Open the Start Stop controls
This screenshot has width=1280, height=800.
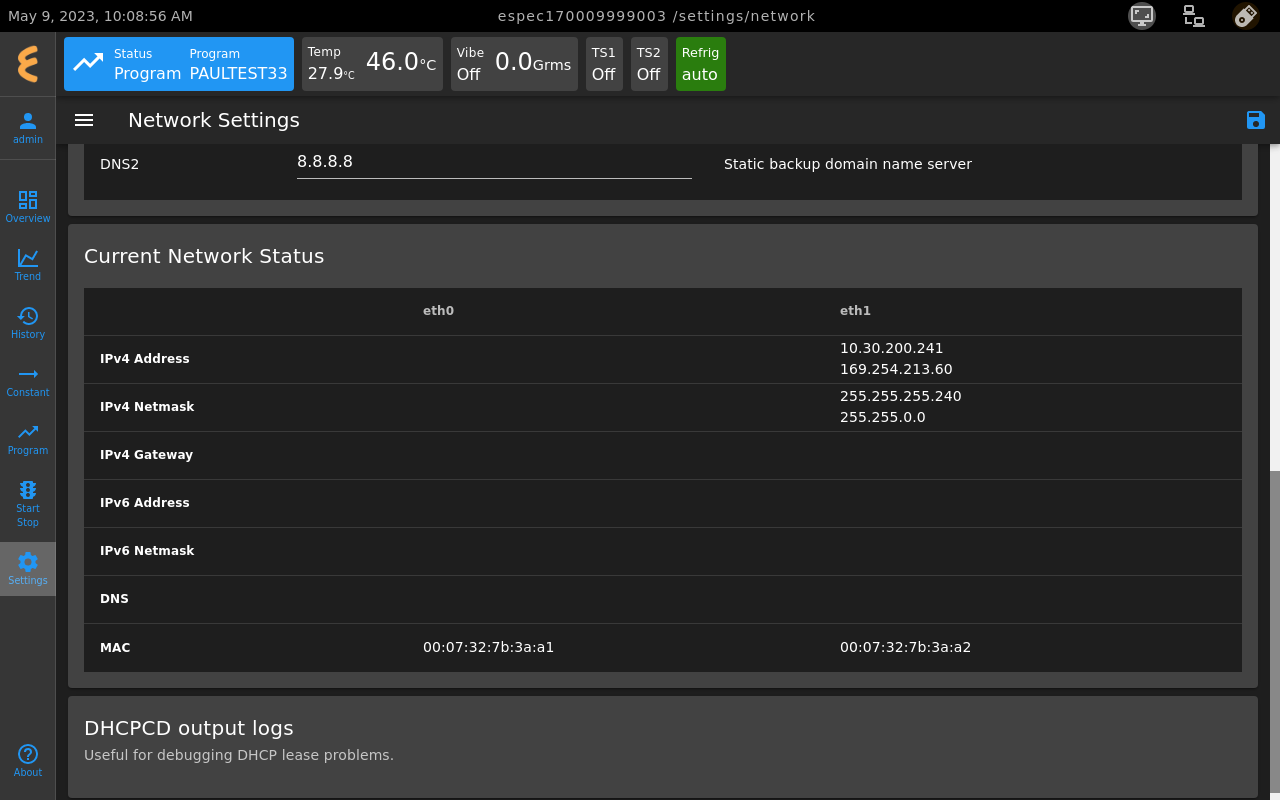(28, 504)
